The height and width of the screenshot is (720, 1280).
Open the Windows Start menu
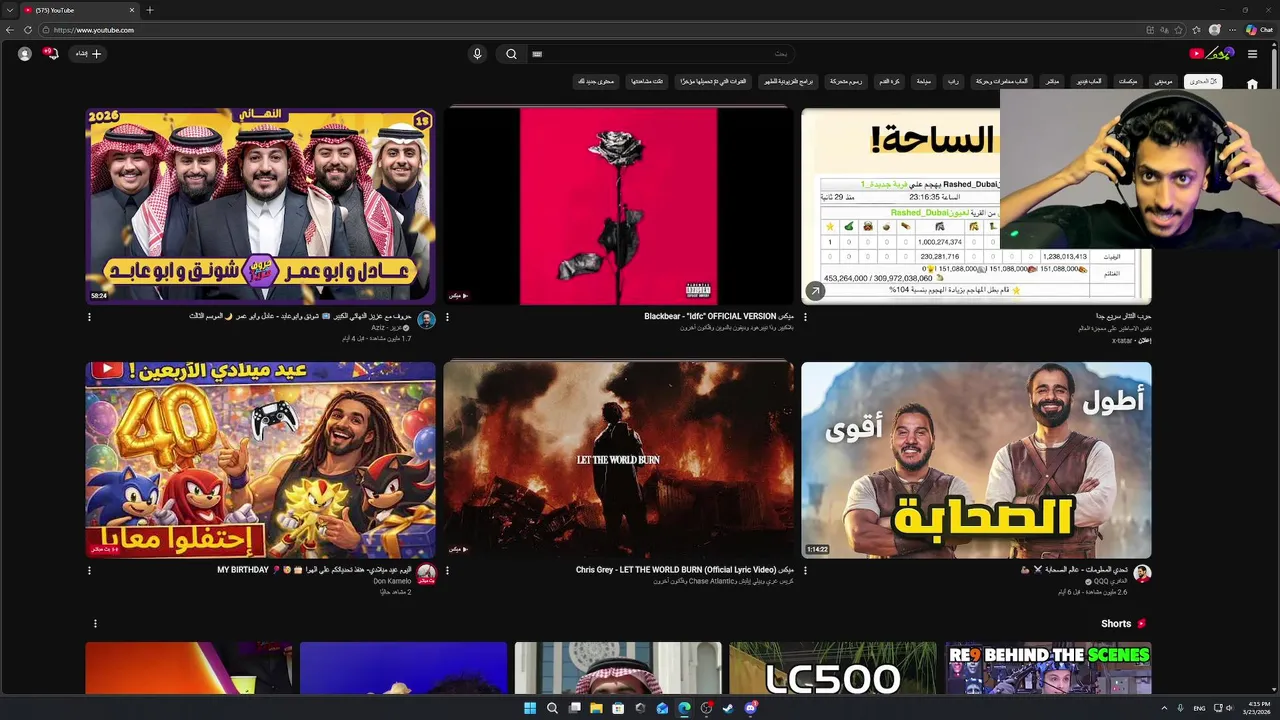(x=530, y=708)
